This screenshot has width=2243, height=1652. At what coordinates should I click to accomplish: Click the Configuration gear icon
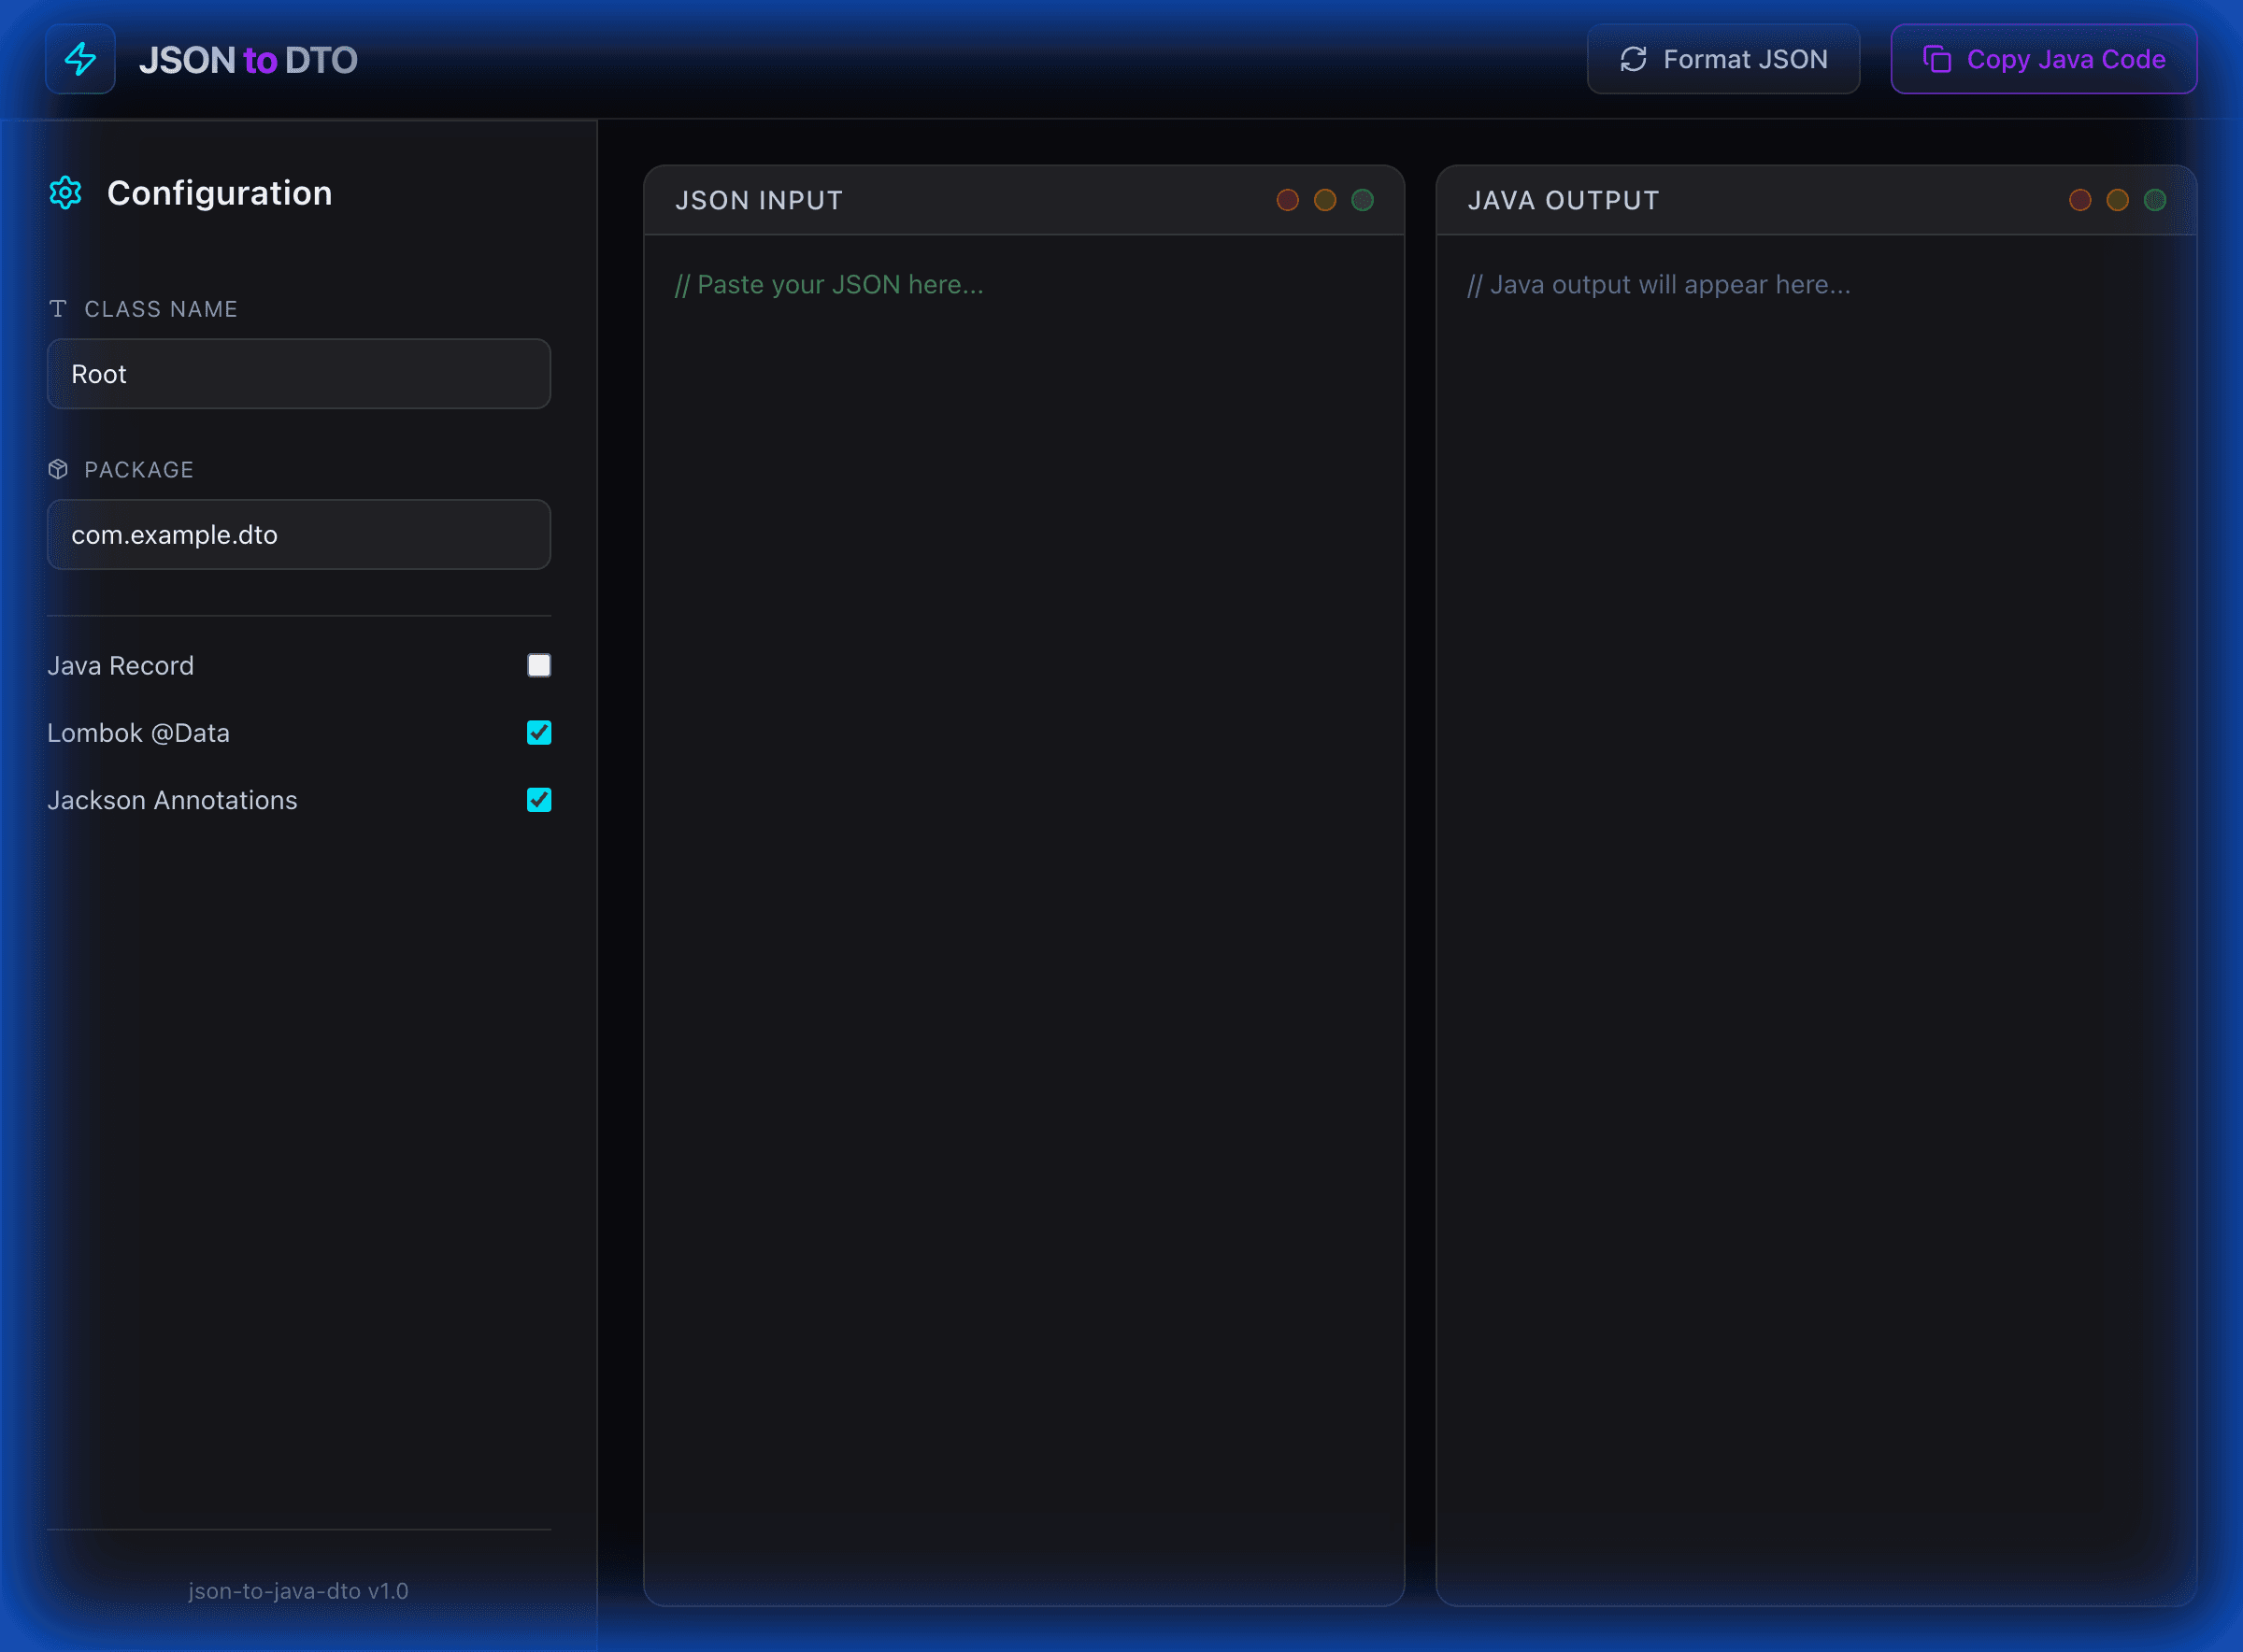(x=65, y=192)
